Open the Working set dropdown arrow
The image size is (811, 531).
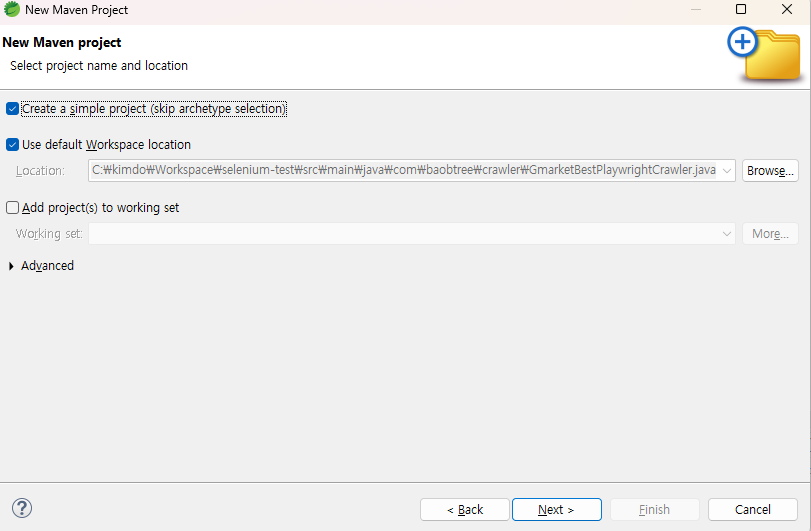726,234
